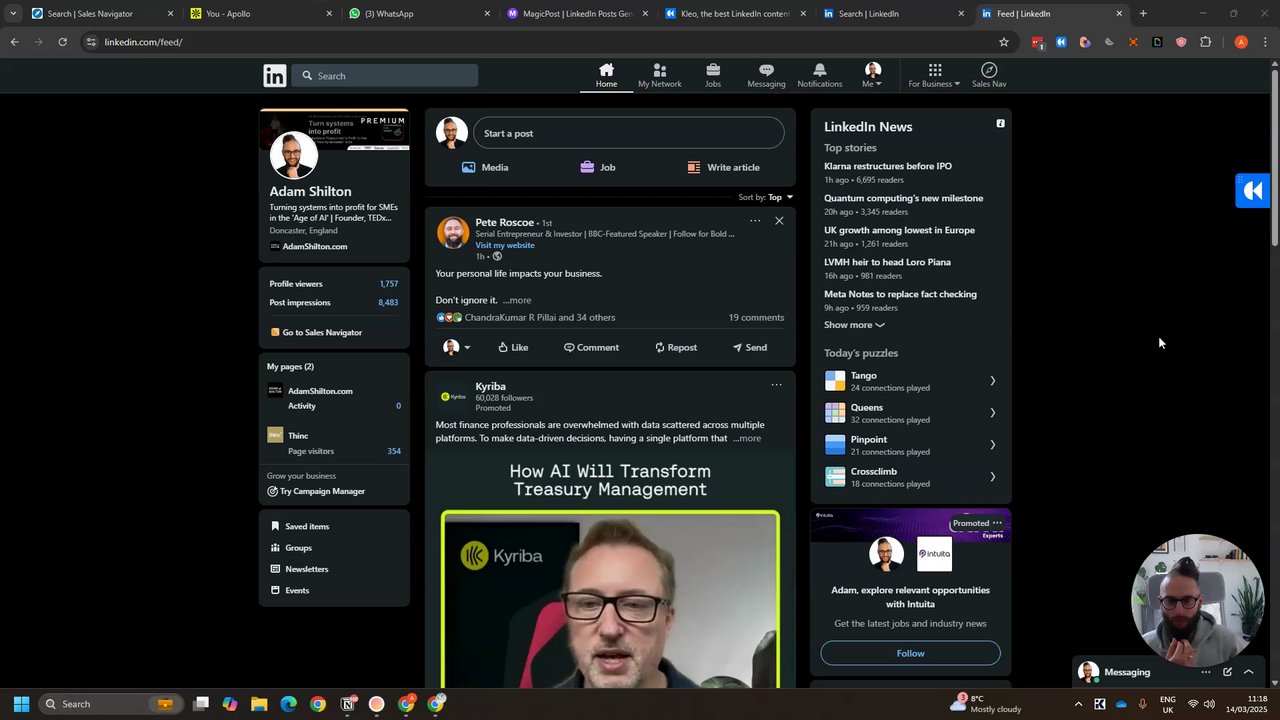
Task: Open Pete Roscoe's profile name
Action: click(504, 222)
